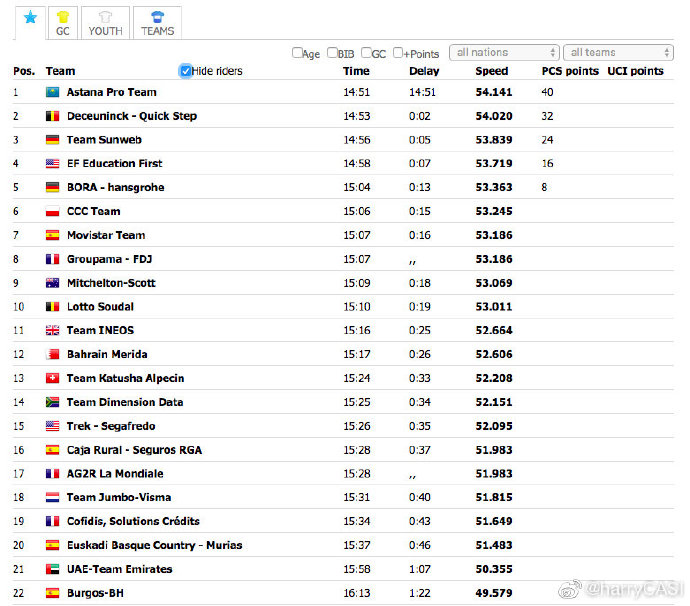Image resolution: width=690 pixels, height=606 pixels.
Task: Click the German flag beside BORA - hansgrohe
Action: pyautogui.click(x=52, y=187)
